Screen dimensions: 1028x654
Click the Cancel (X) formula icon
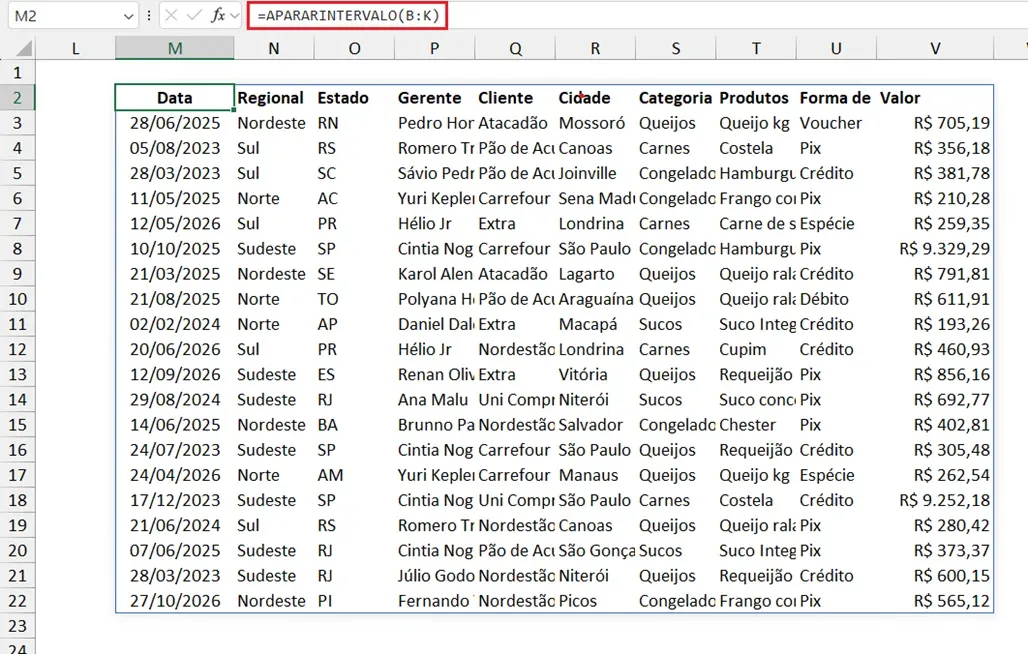pos(171,15)
